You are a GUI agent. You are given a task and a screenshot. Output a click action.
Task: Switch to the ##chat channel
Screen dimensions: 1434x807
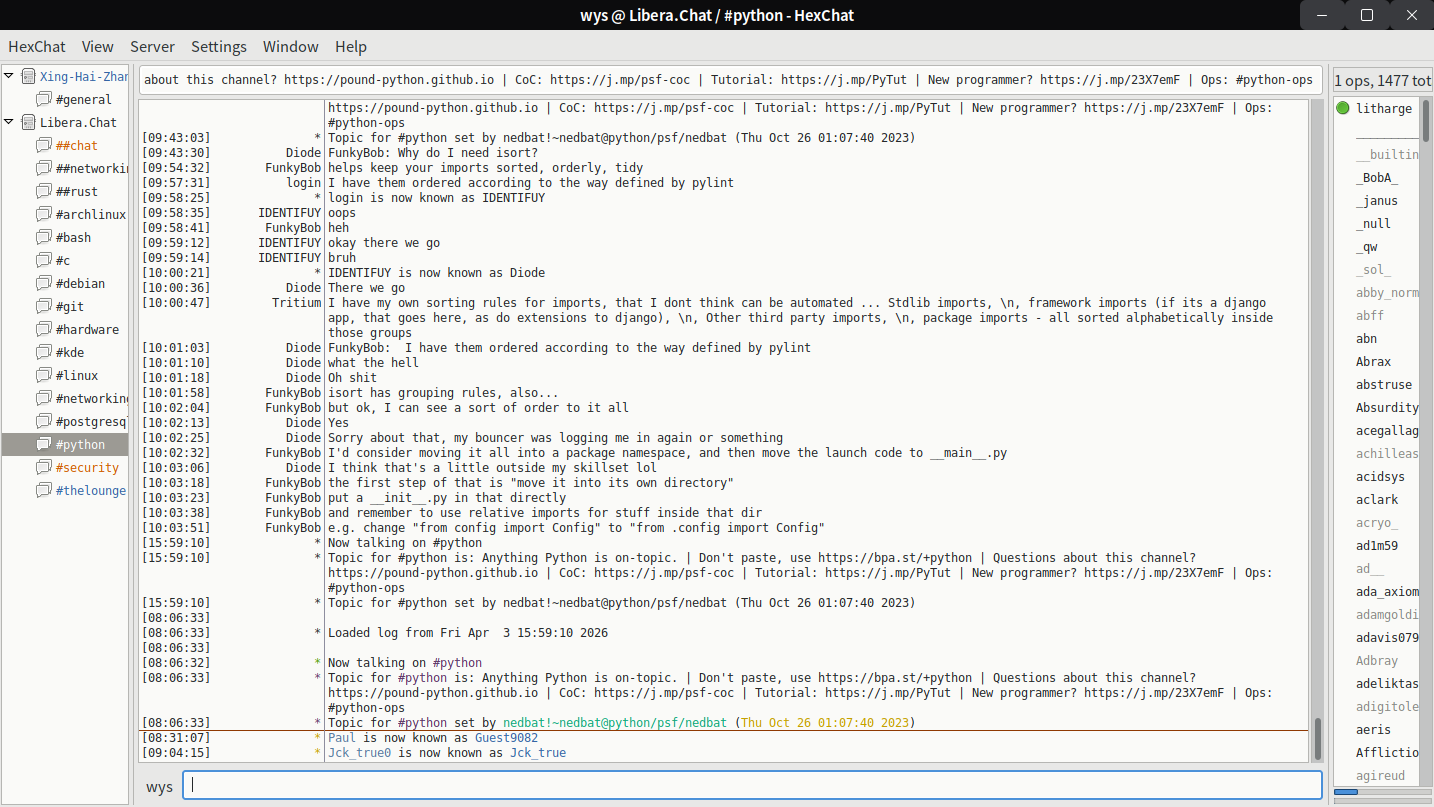(77, 146)
